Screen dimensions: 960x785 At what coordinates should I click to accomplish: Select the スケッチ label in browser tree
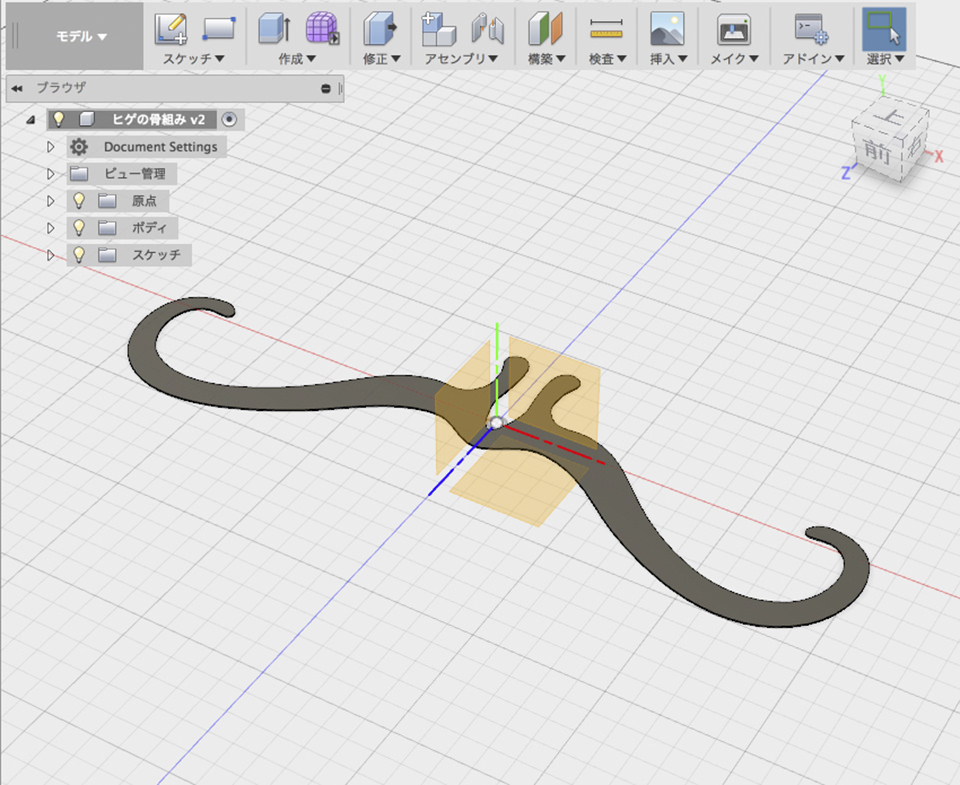[x=157, y=255]
